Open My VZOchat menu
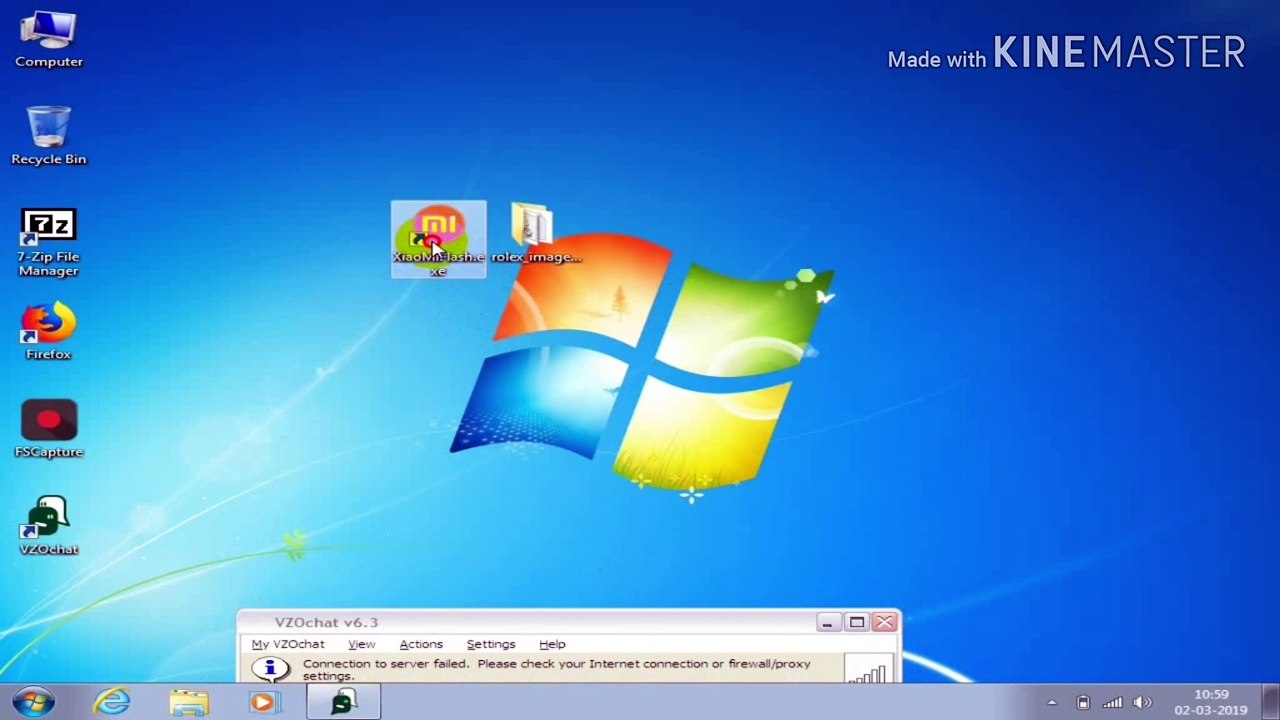 pyautogui.click(x=288, y=644)
